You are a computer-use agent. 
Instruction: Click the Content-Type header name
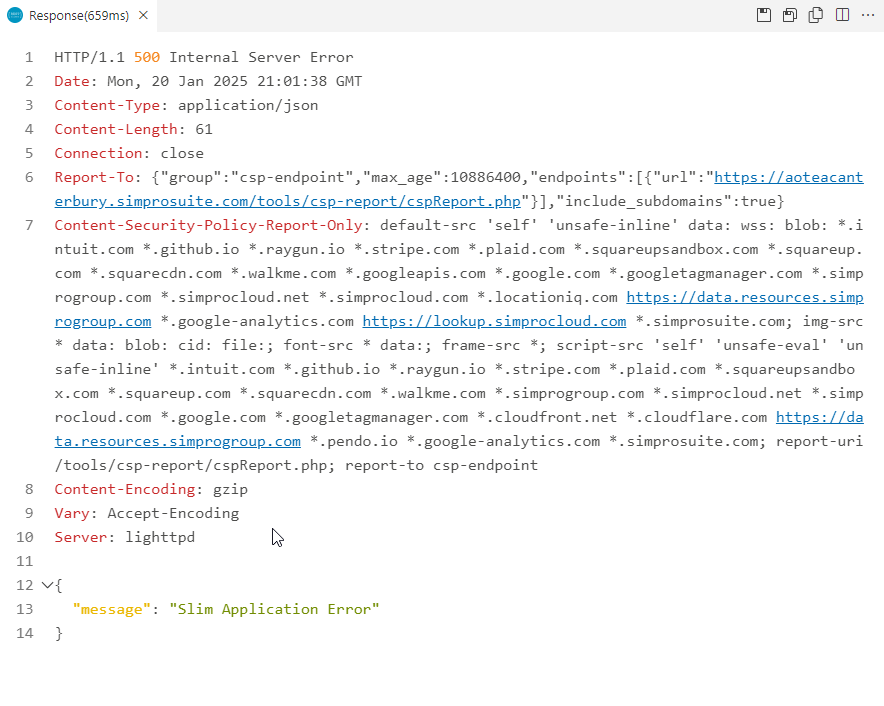[107, 105]
